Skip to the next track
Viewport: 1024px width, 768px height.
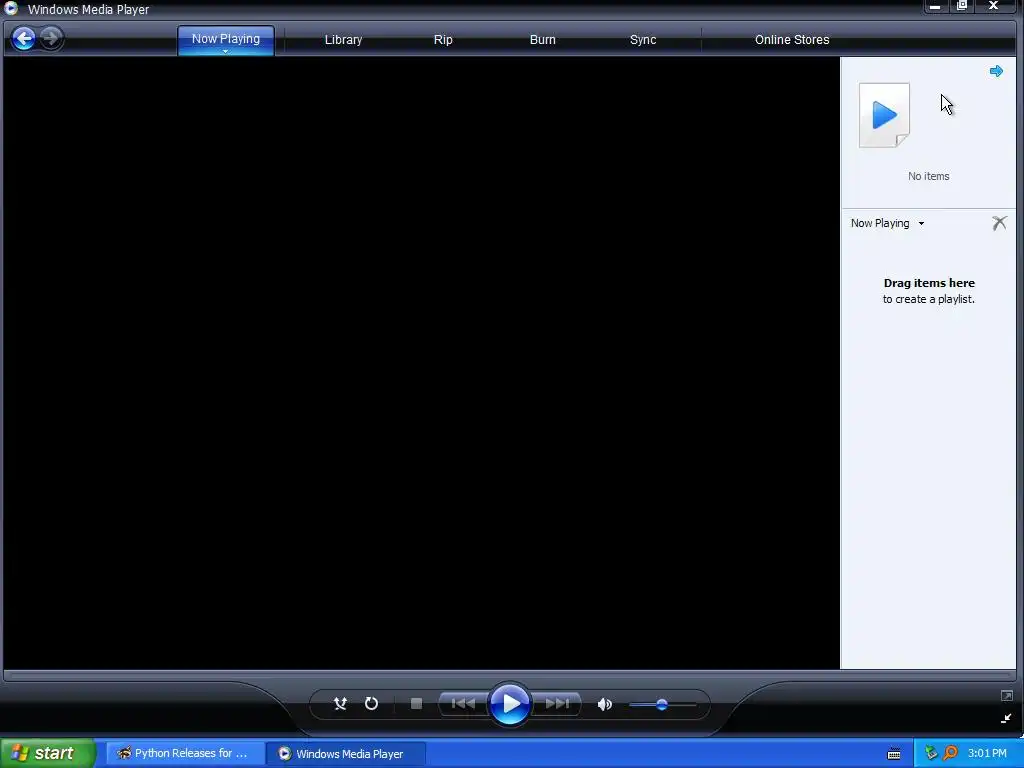(x=556, y=703)
